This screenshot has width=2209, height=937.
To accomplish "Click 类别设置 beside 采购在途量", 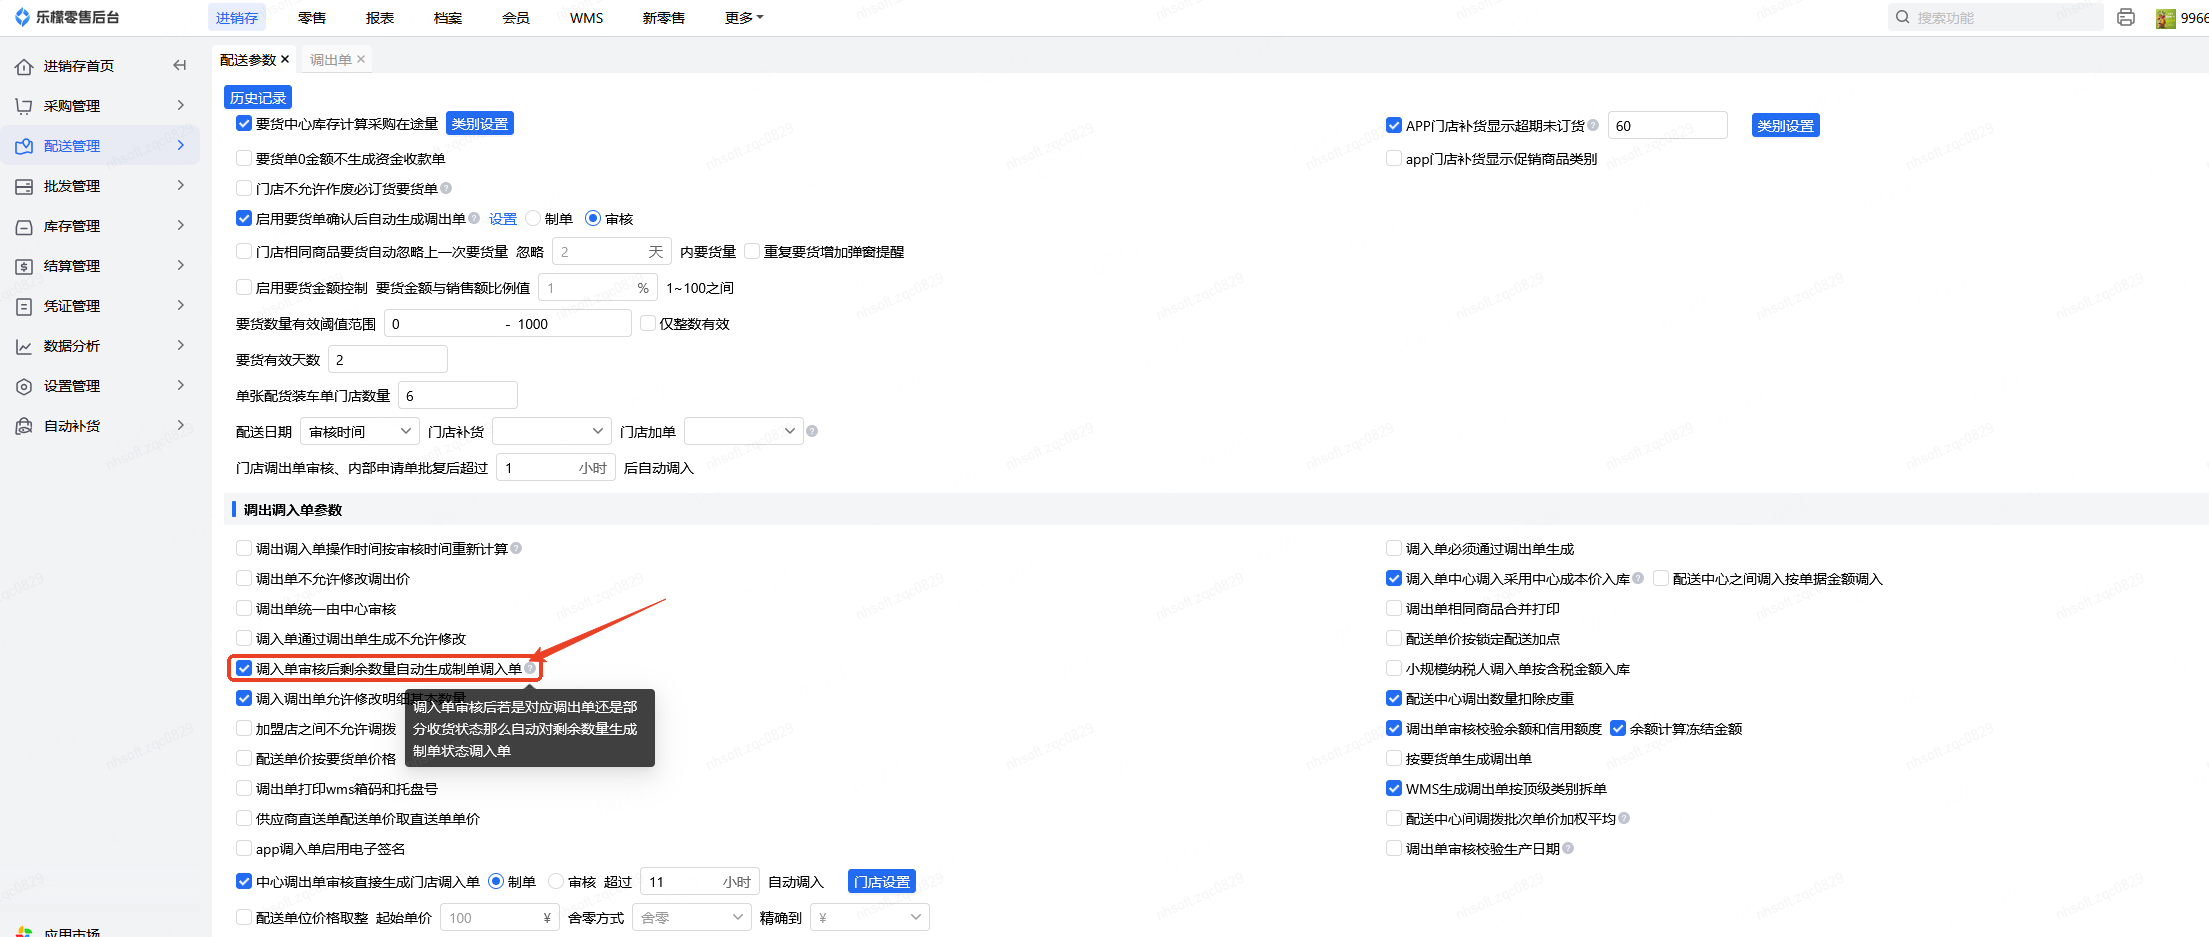I will point(480,124).
